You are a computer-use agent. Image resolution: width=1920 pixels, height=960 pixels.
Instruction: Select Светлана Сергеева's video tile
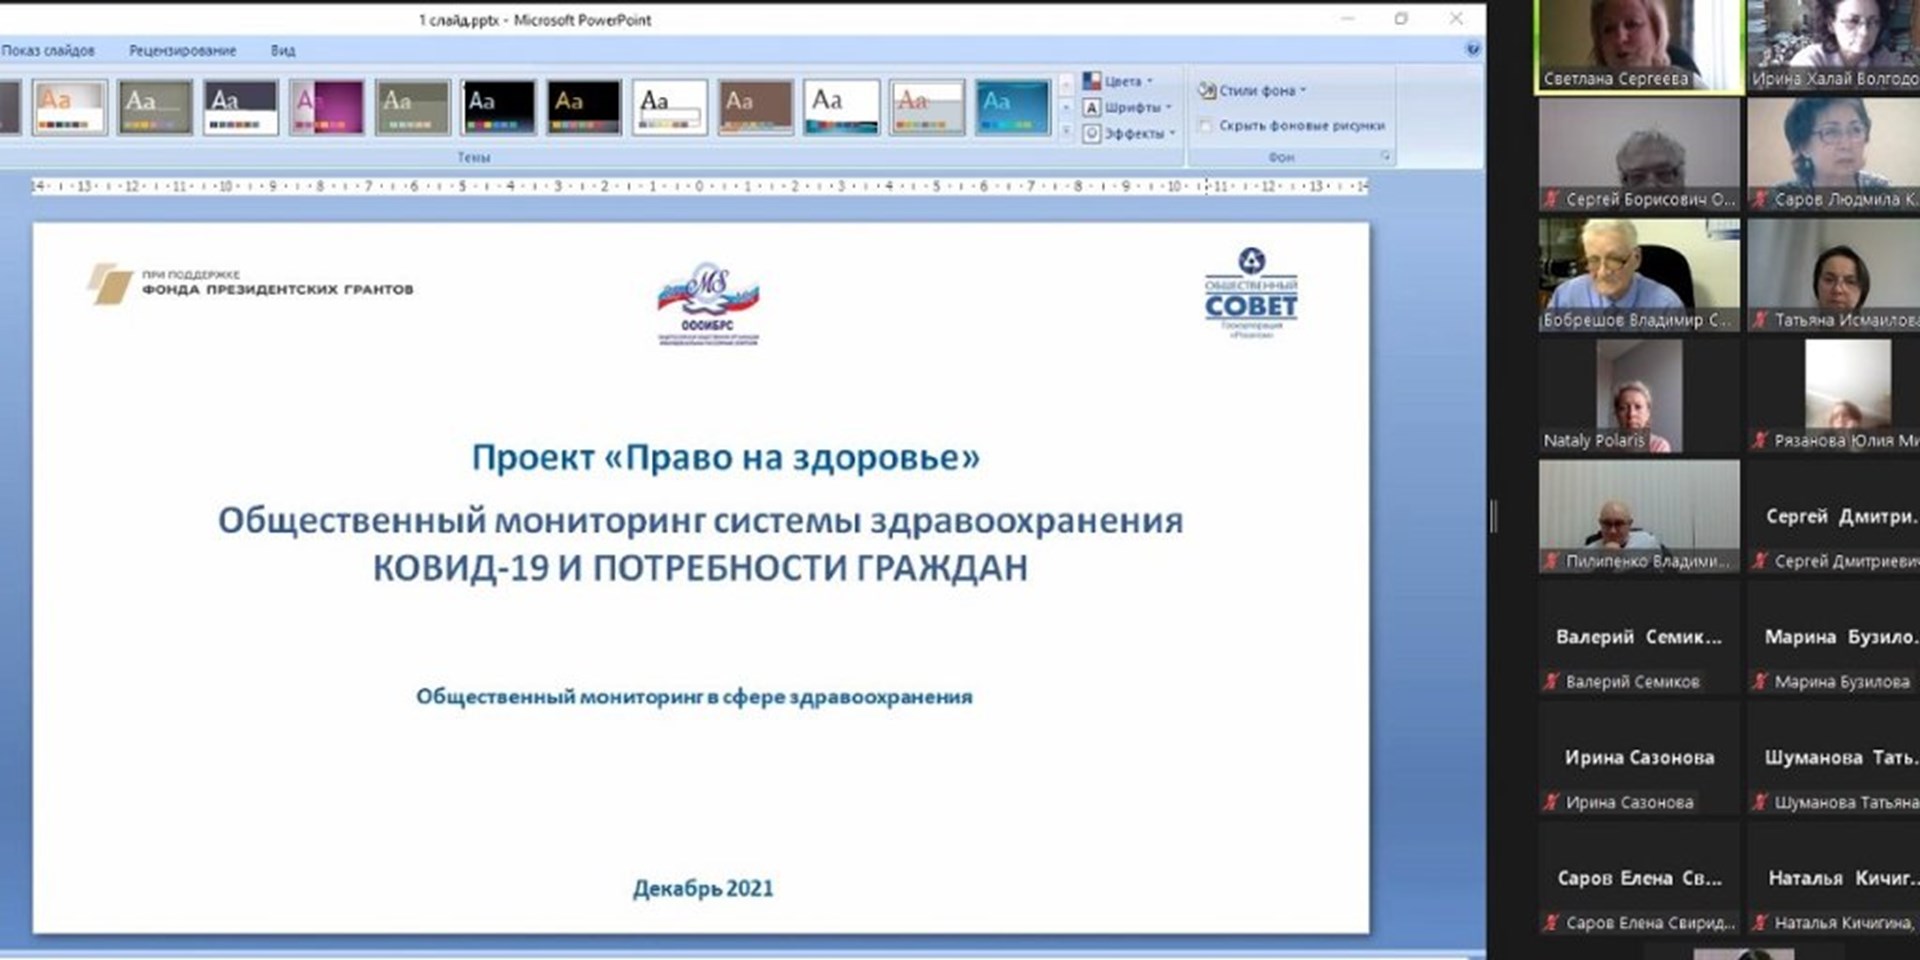[1639, 45]
